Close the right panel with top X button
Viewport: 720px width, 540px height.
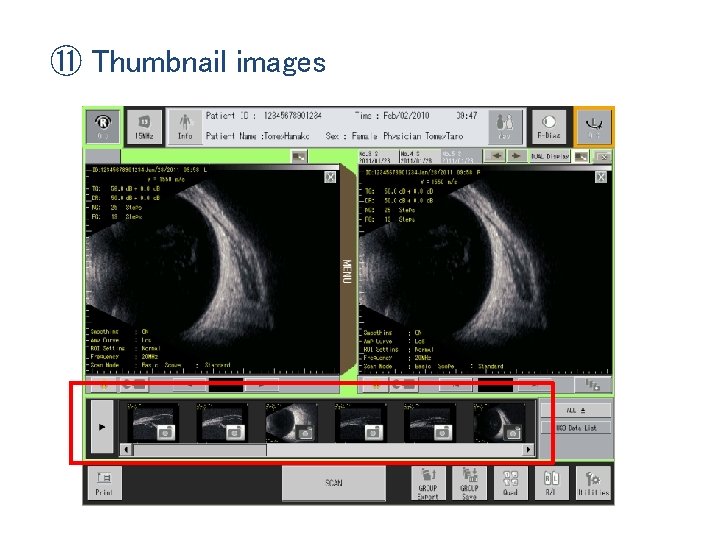(x=603, y=157)
